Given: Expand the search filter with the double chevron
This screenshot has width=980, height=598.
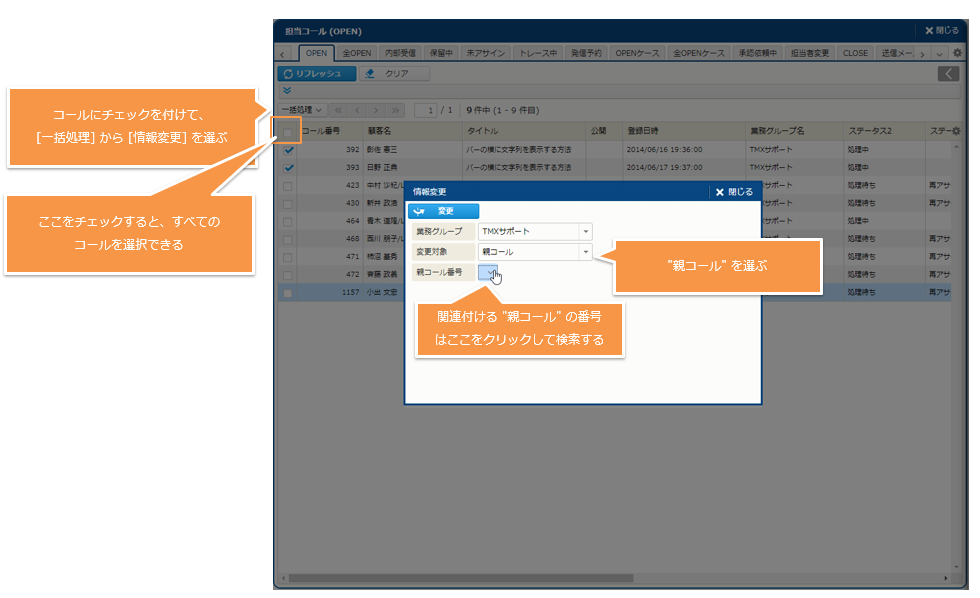Looking at the screenshot, I should click(287, 91).
